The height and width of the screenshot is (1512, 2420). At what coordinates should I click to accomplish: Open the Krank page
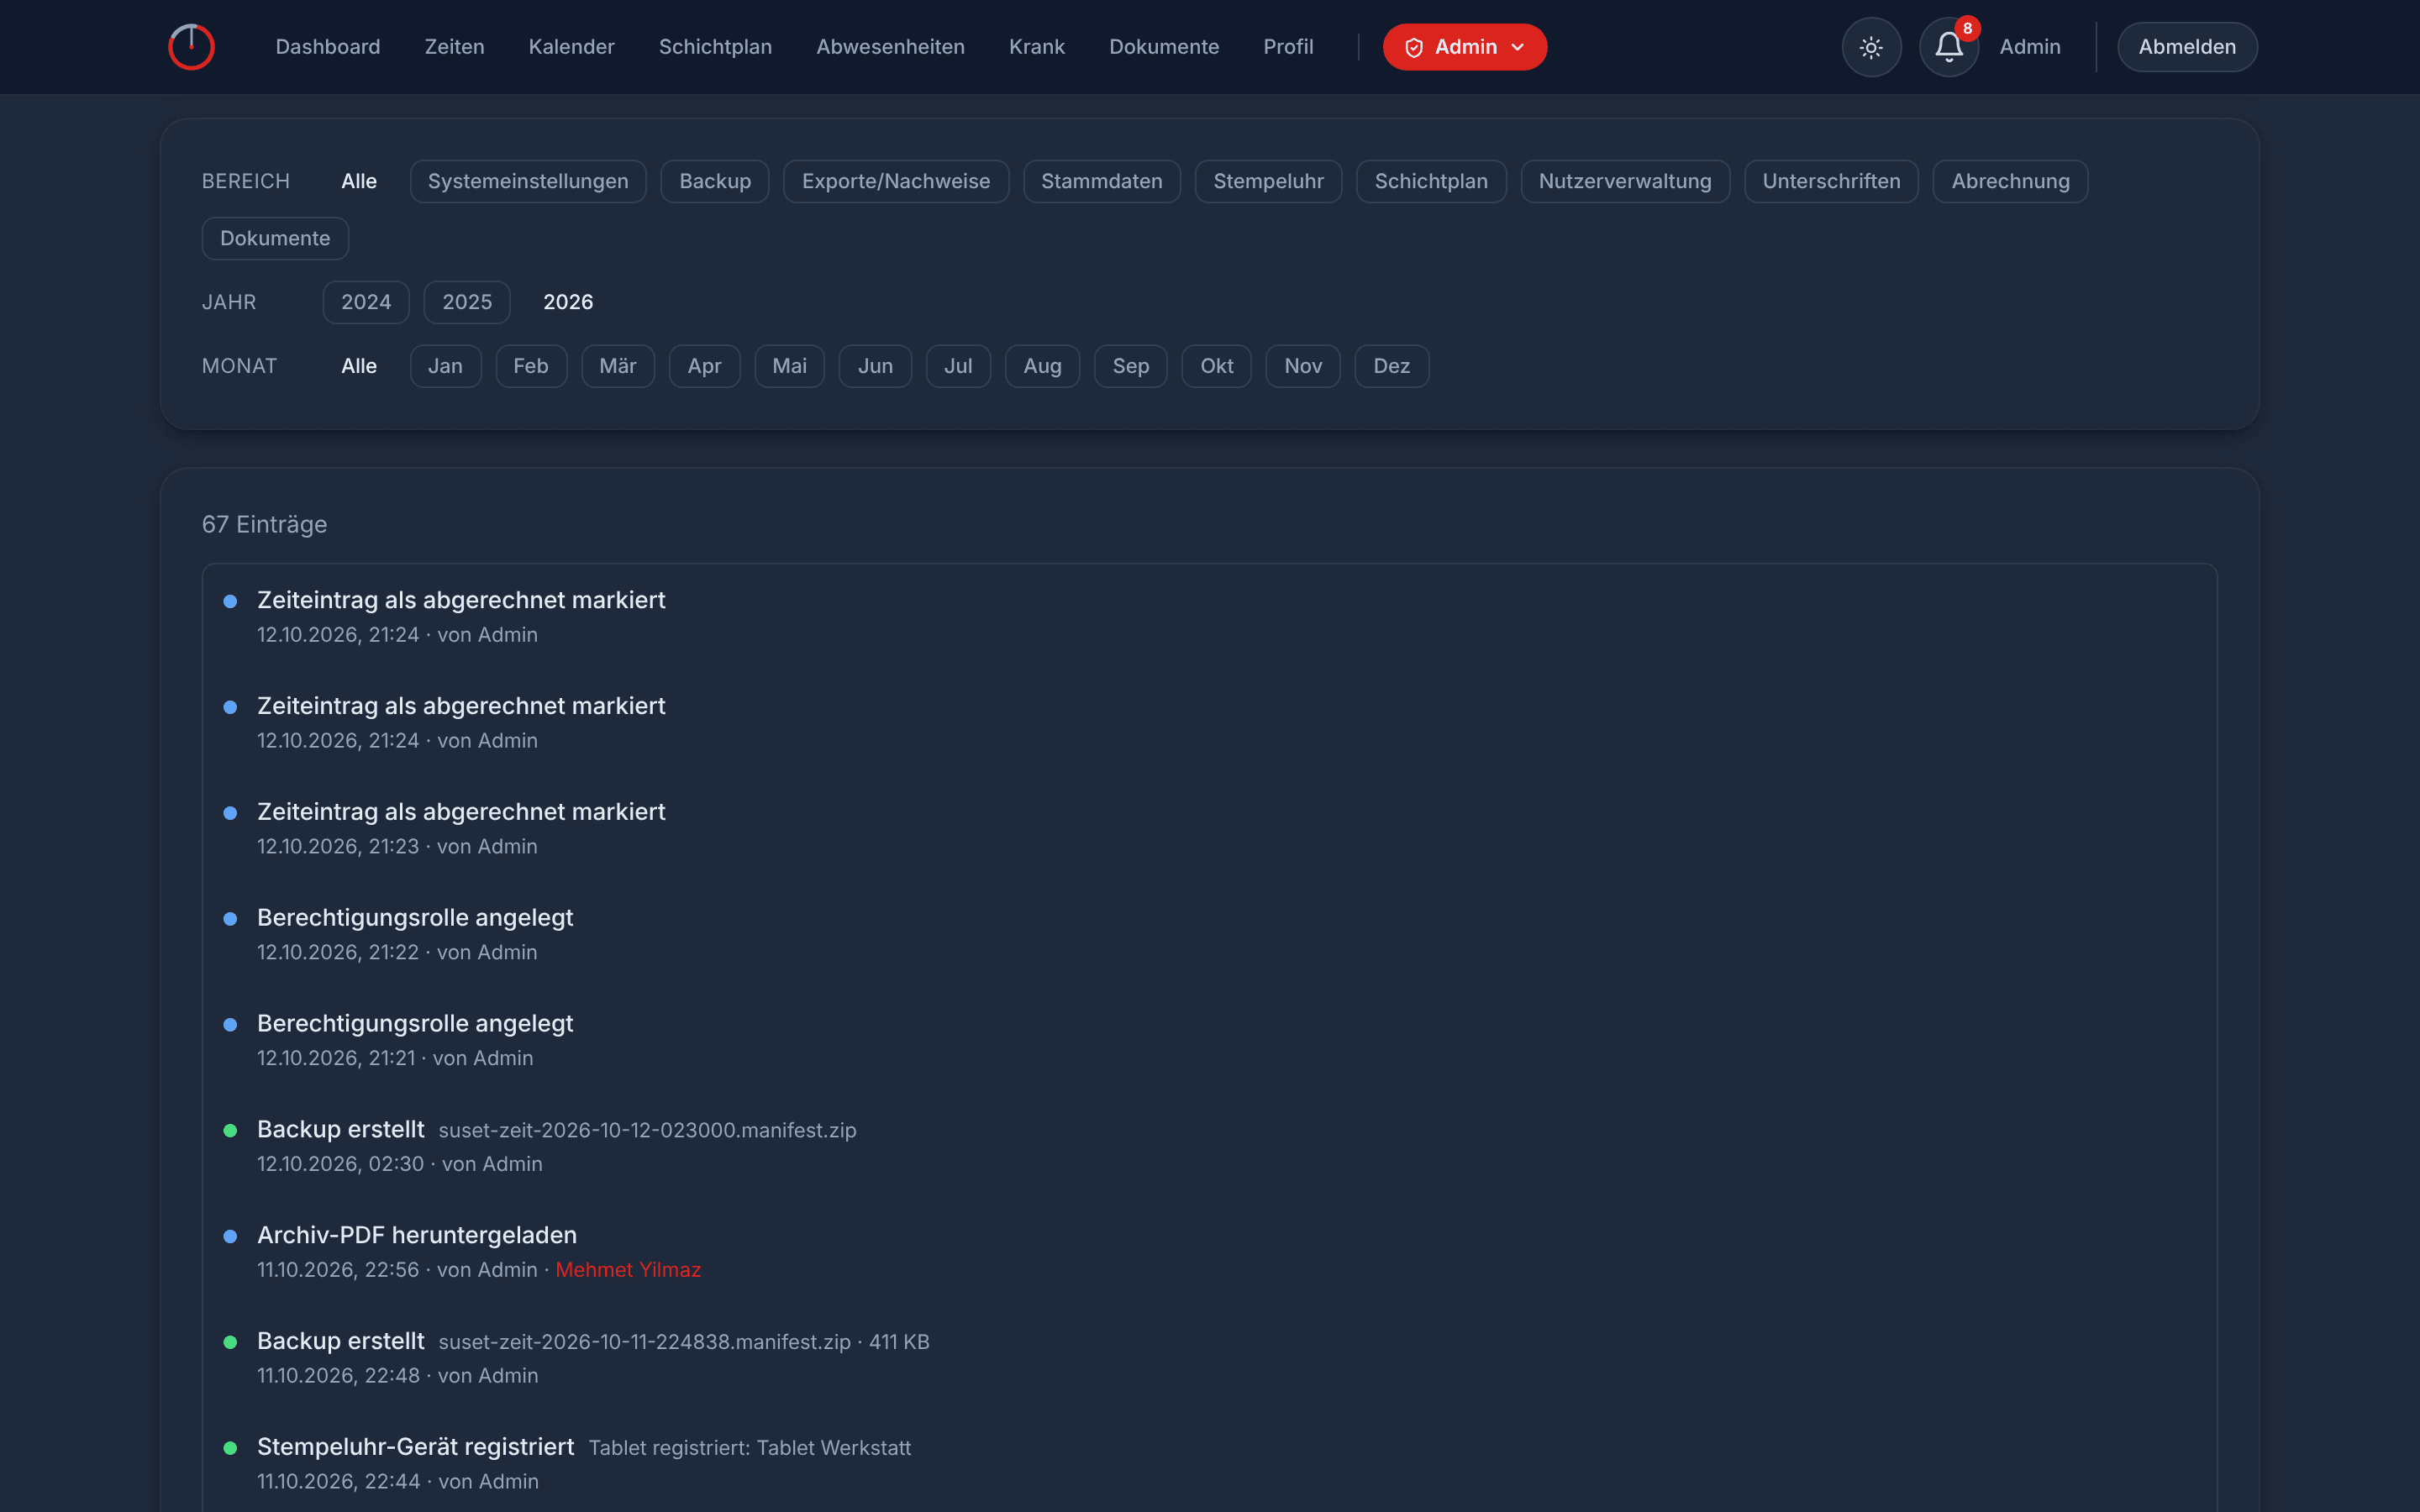(1036, 47)
